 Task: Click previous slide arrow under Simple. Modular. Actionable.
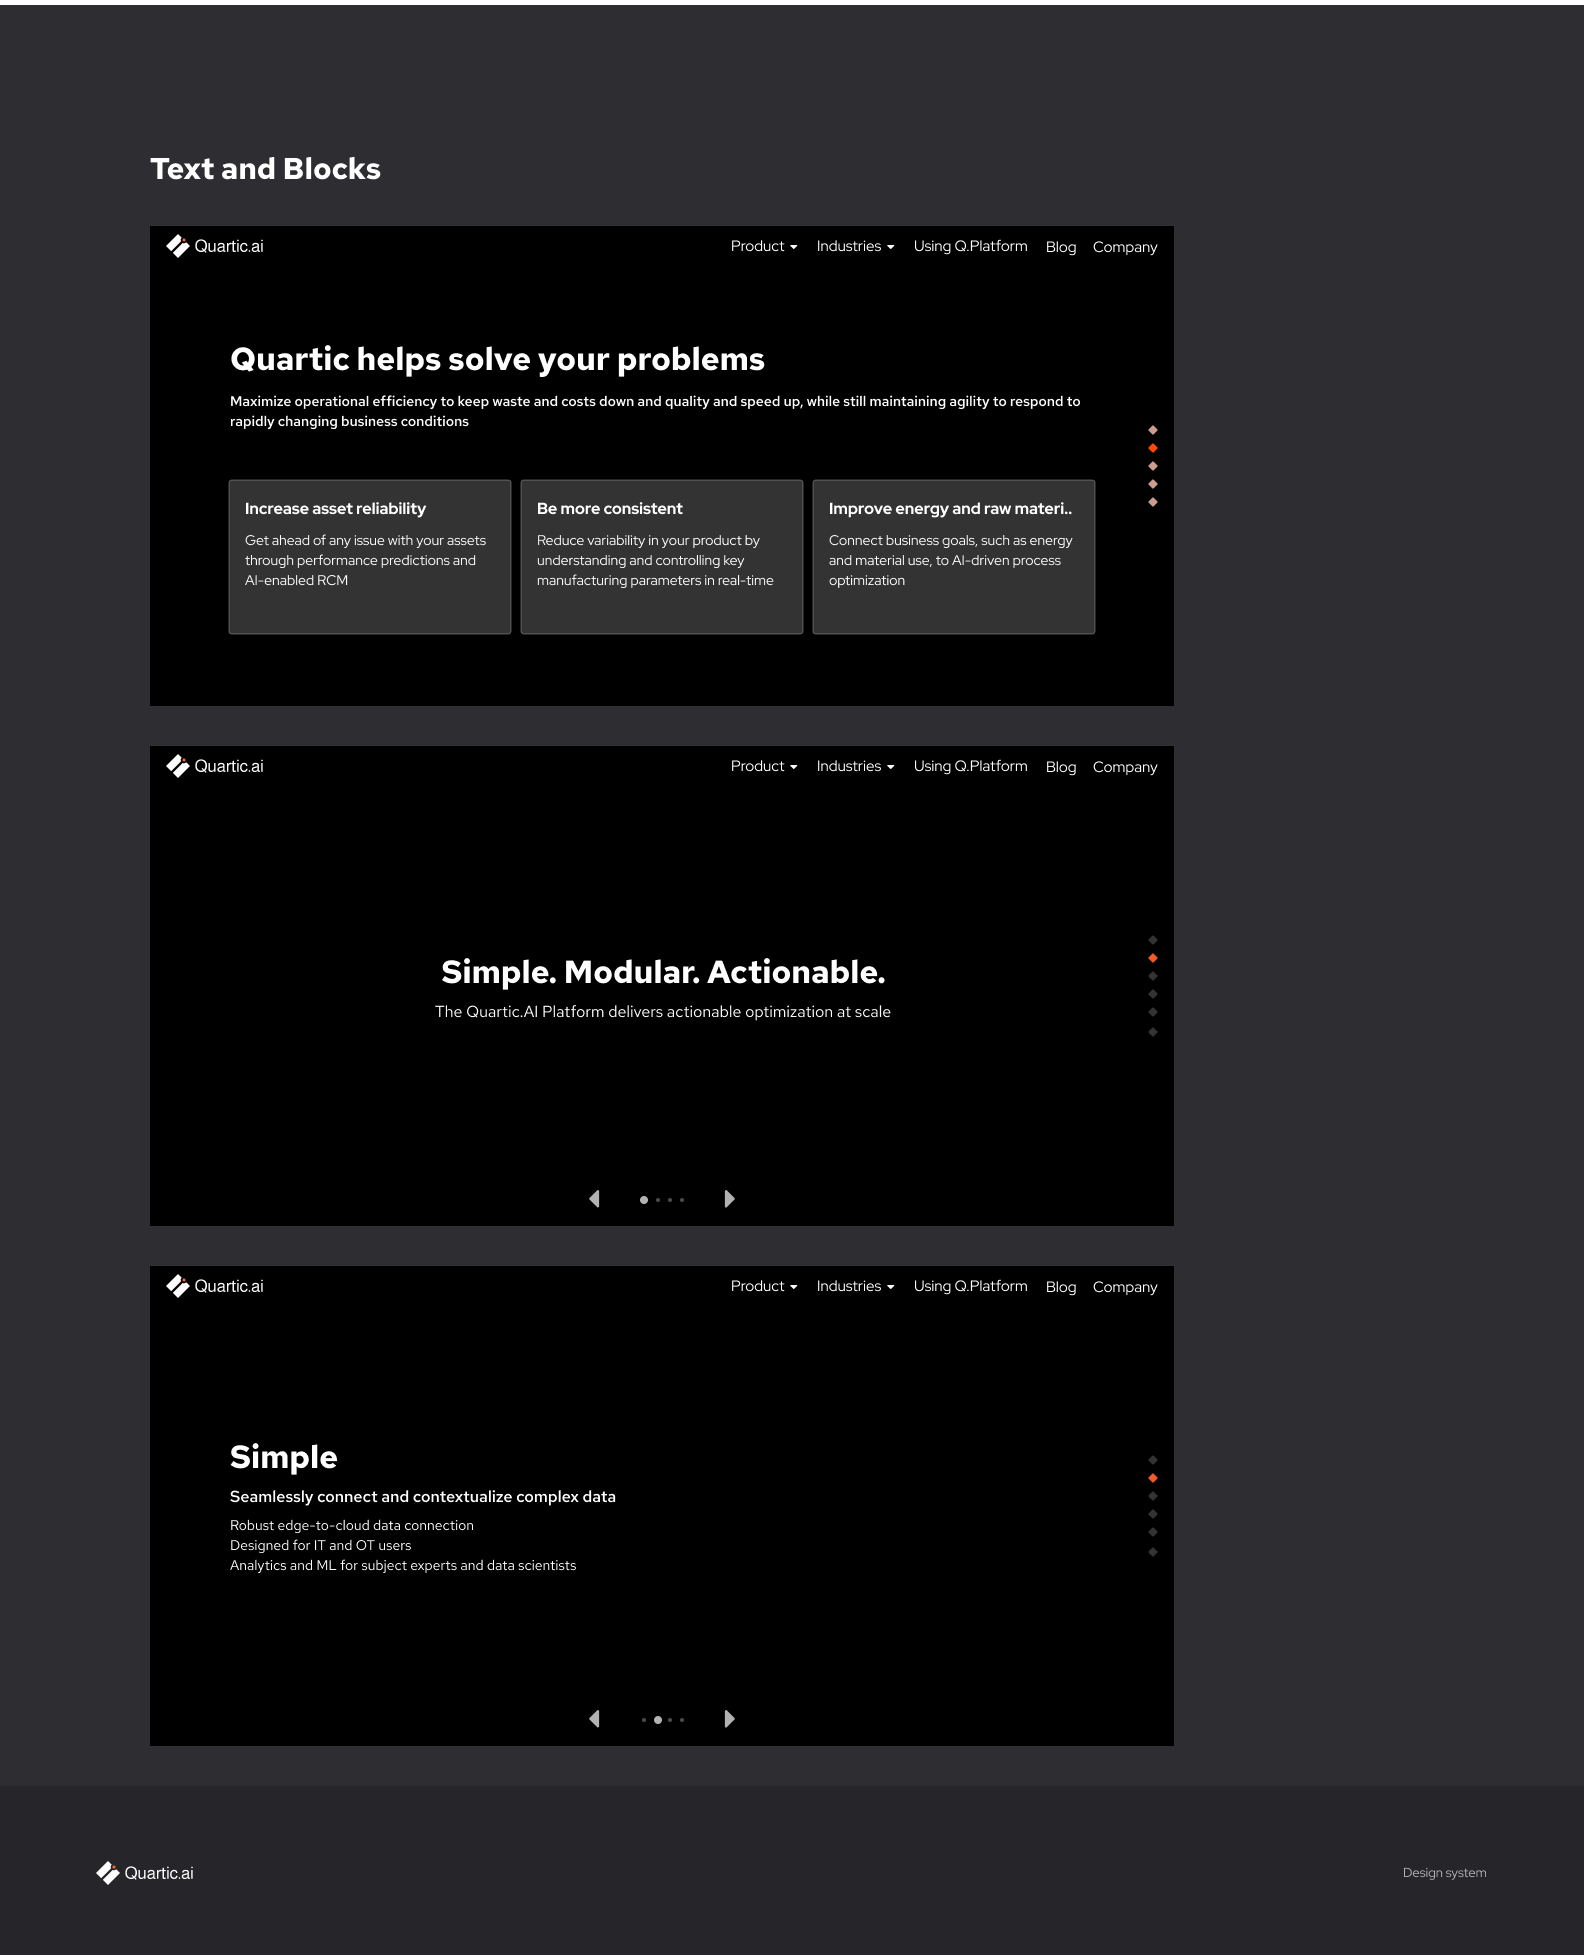[594, 1199]
